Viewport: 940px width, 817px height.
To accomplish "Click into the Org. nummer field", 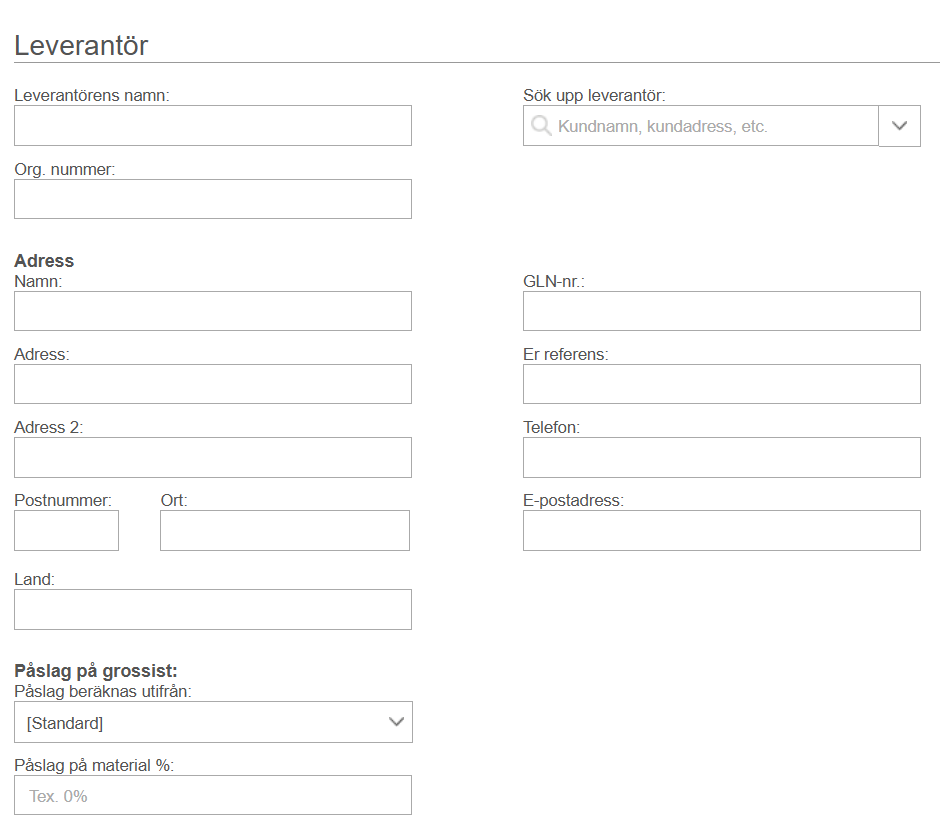I will point(213,199).
